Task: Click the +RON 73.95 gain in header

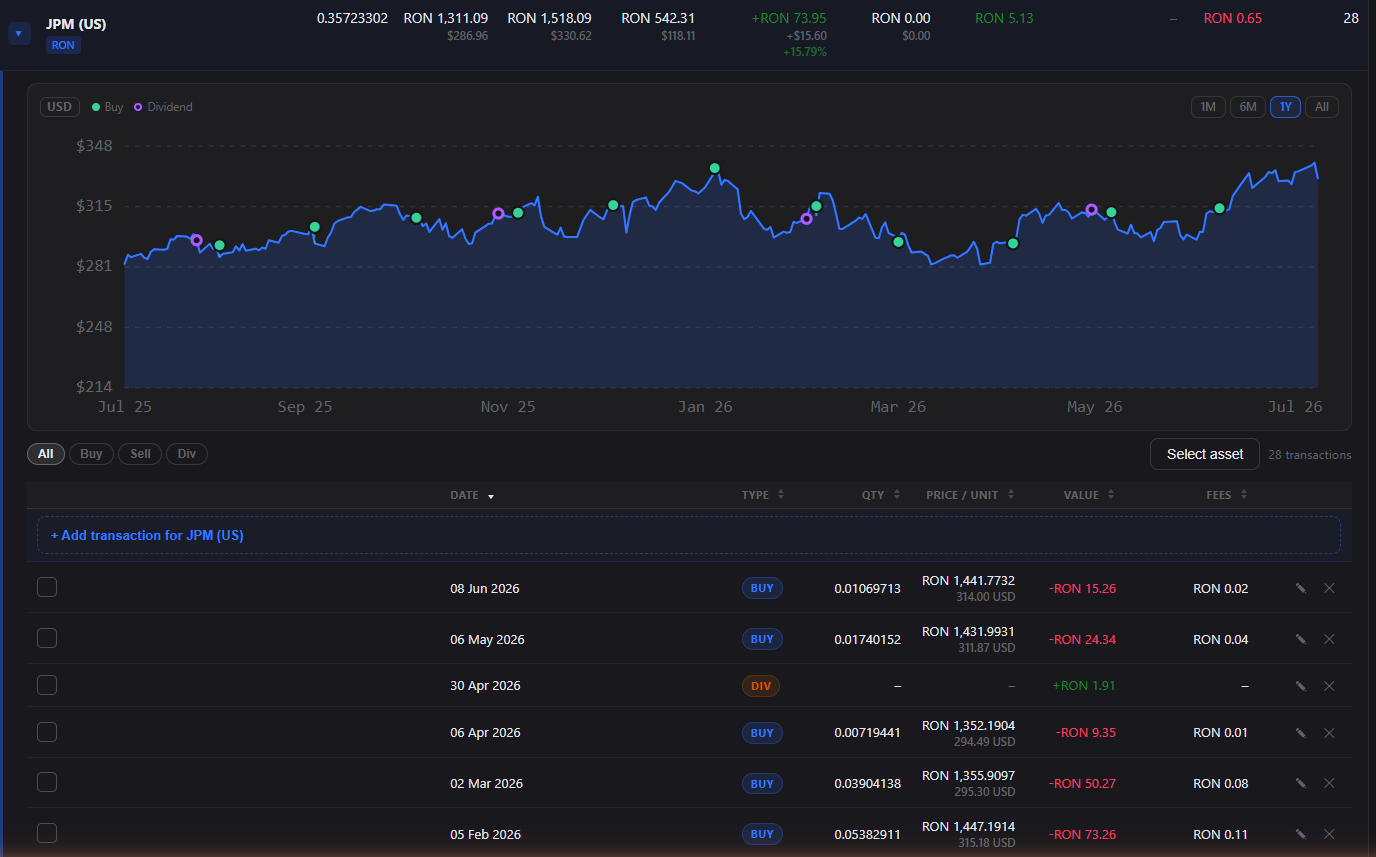Action: (x=789, y=18)
